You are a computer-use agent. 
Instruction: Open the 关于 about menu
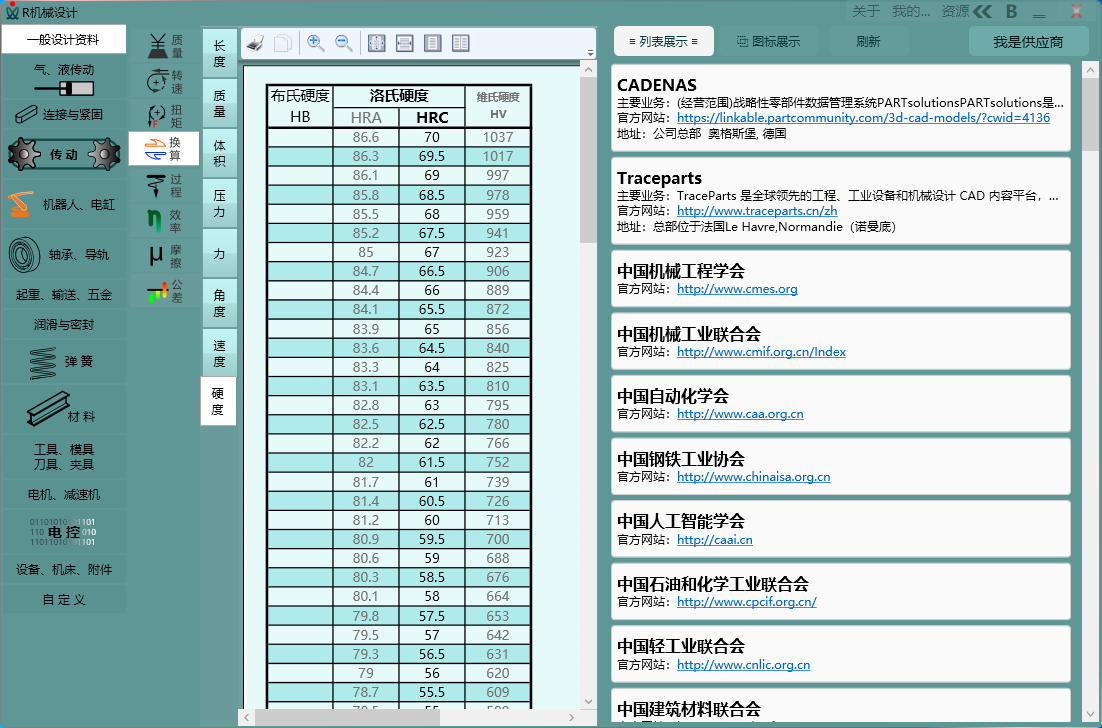click(x=866, y=11)
